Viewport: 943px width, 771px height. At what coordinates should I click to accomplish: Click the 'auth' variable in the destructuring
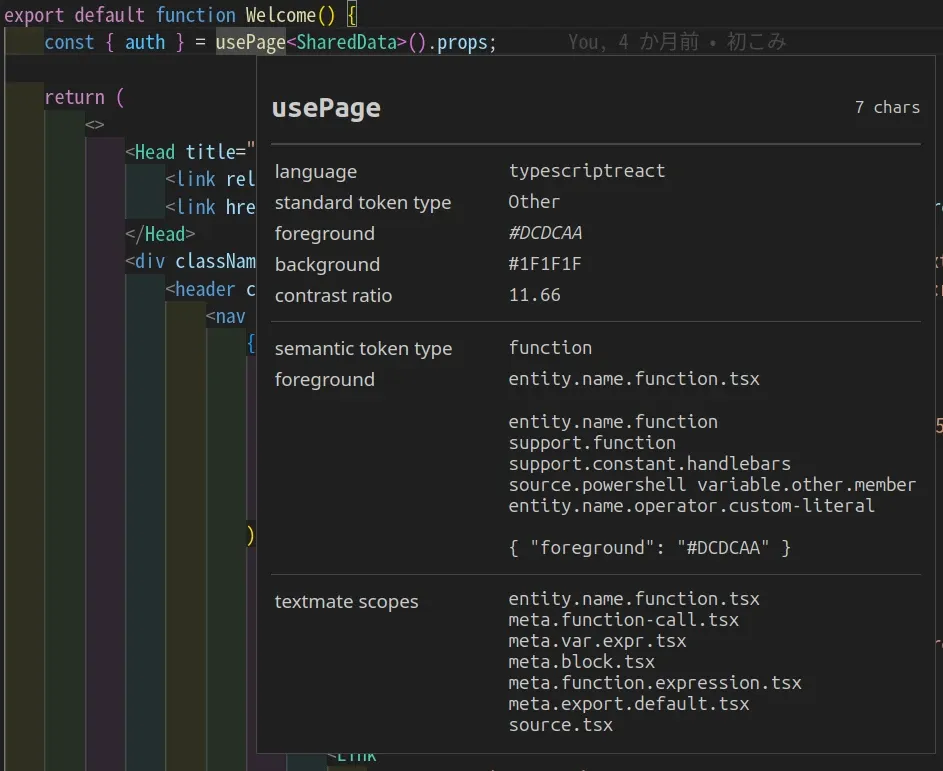click(x=145, y=42)
